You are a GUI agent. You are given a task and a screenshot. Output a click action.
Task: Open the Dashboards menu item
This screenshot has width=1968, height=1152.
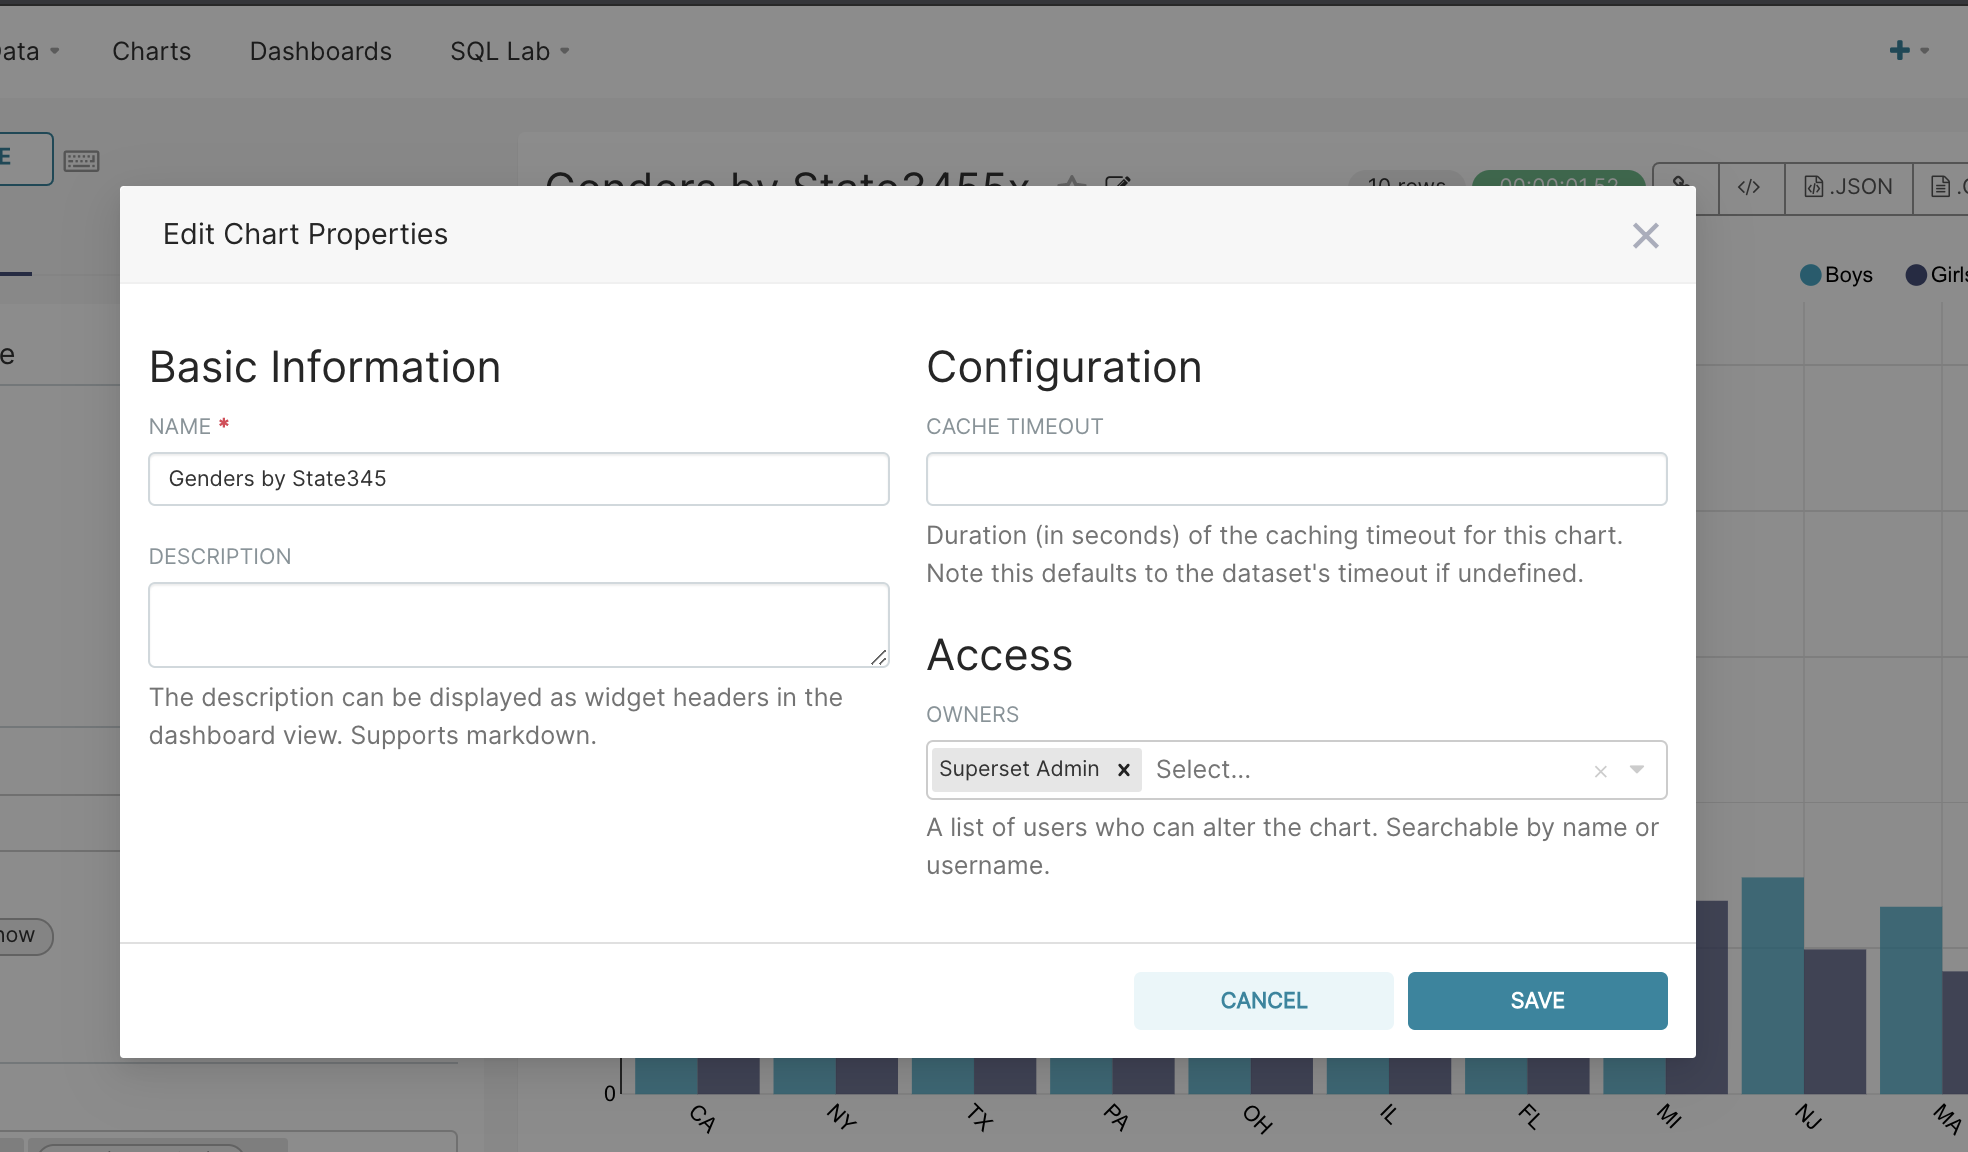click(320, 51)
